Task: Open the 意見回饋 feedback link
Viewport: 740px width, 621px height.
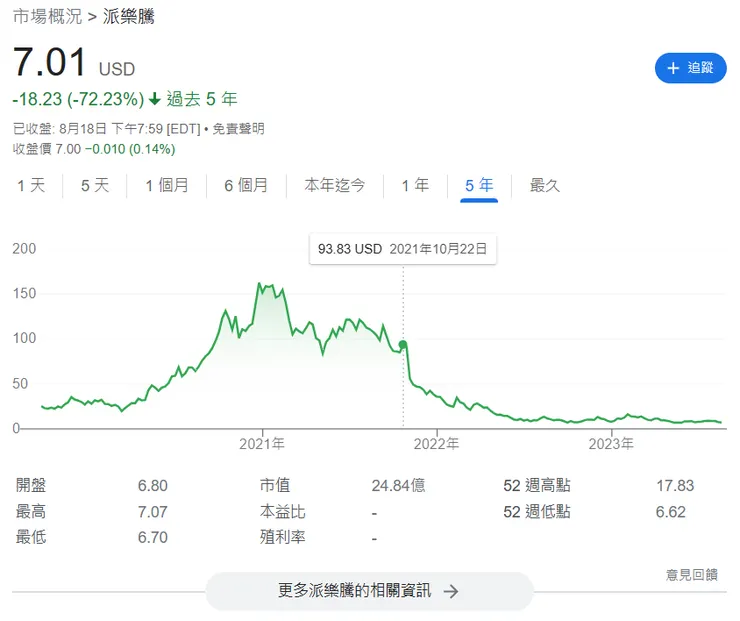Action: click(692, 575)
